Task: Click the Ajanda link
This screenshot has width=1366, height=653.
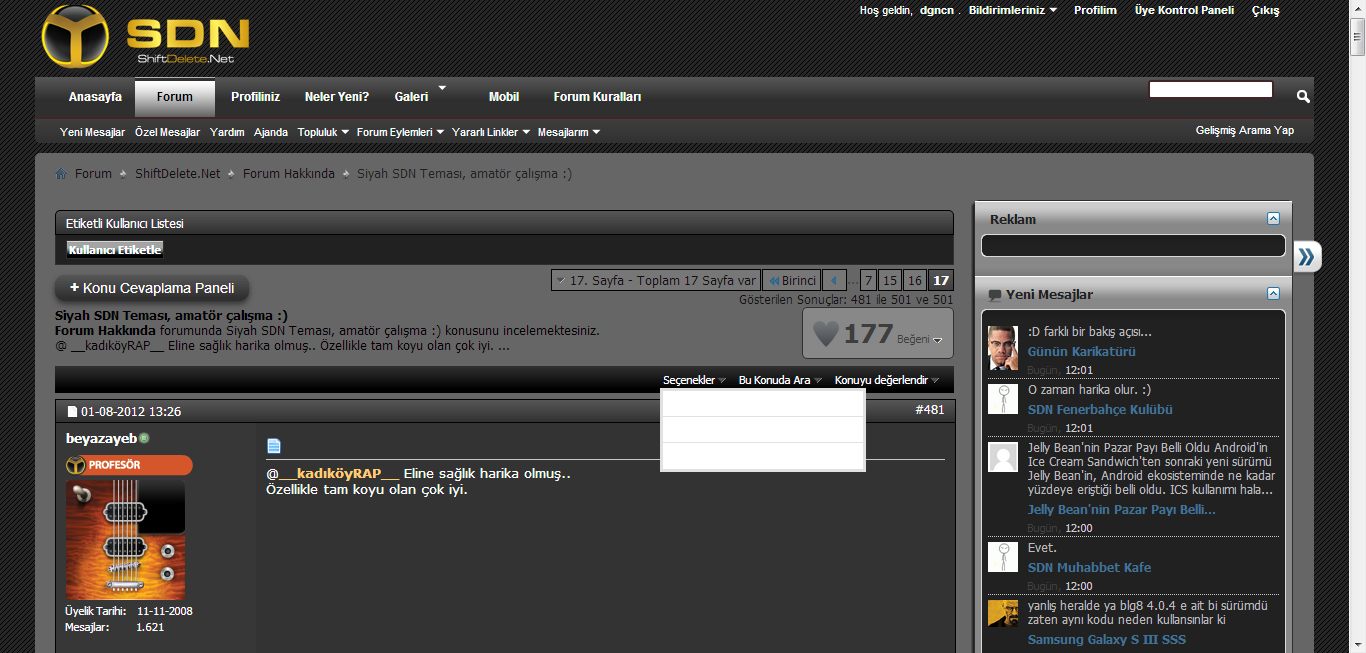Action: click(271, 132)
